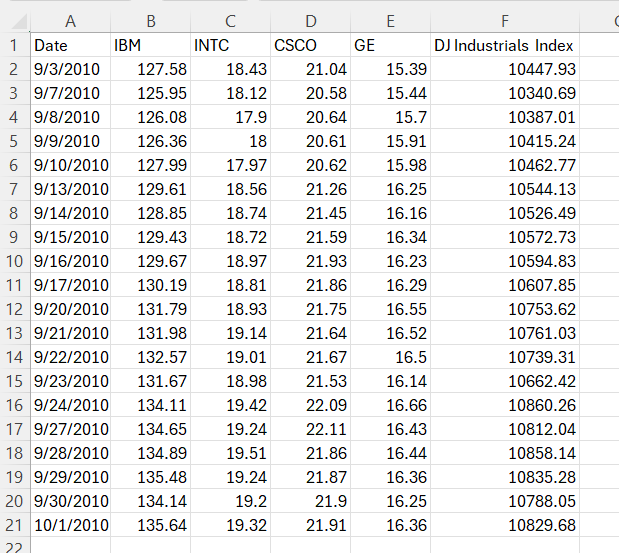Screen dimensions: 619x553
Task: Select index value 10462.77
Action: [505, 165]
